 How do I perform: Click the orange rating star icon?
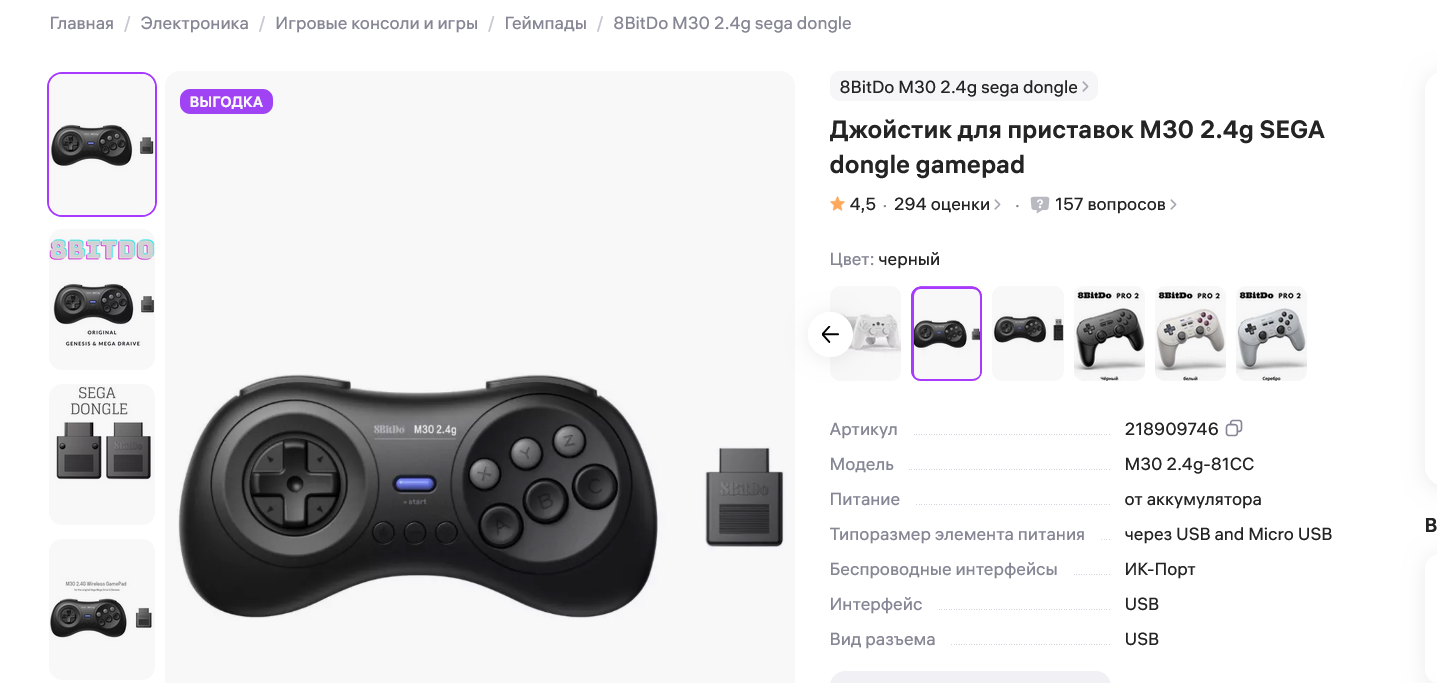[x=838, y=204]
